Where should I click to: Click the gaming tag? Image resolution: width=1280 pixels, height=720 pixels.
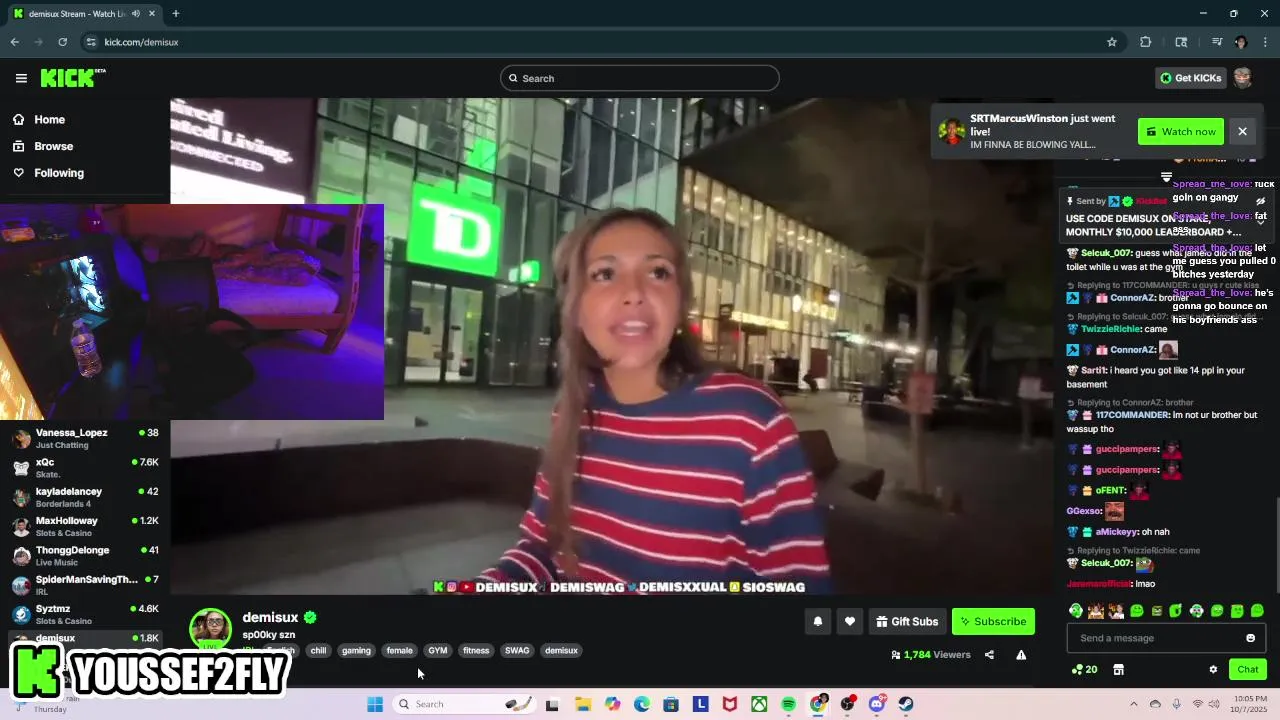point(356,650)
